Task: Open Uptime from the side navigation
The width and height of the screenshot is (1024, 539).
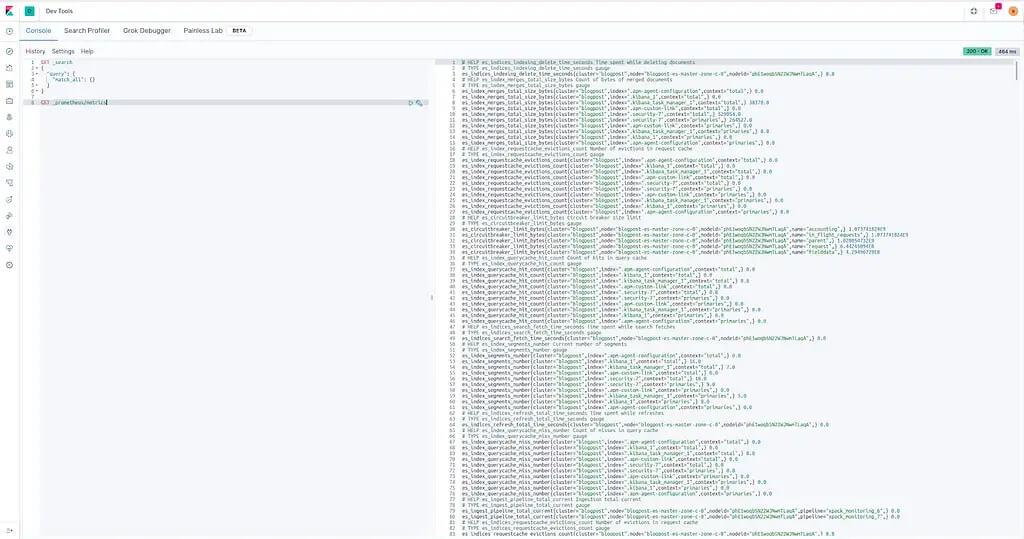Action: tap(9, 199)
